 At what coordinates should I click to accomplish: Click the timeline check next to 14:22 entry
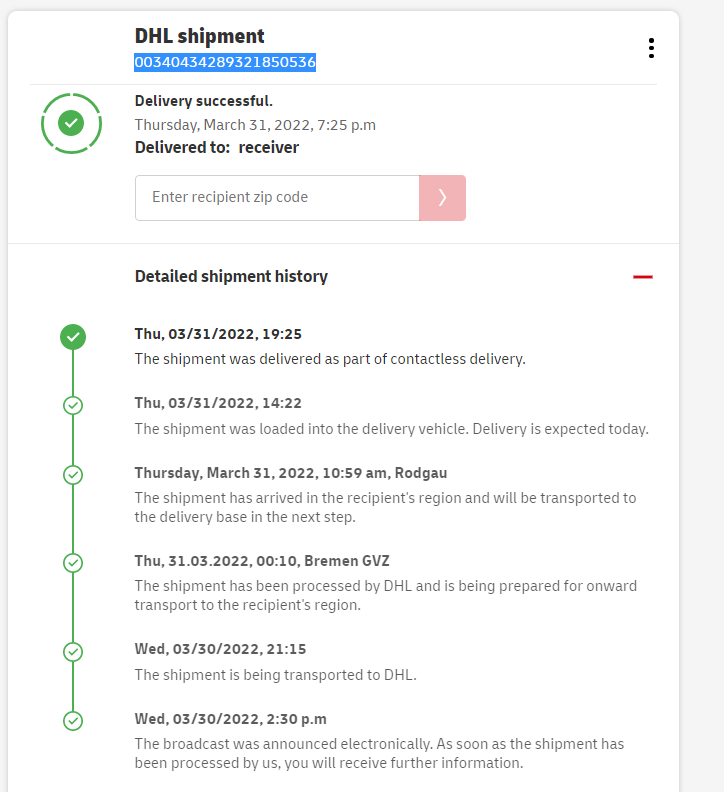(72, 405)
